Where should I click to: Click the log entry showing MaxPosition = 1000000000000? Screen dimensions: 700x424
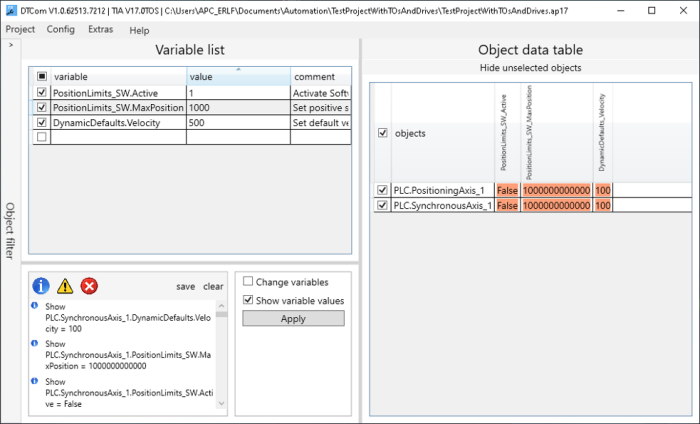[x=128, y=355]
